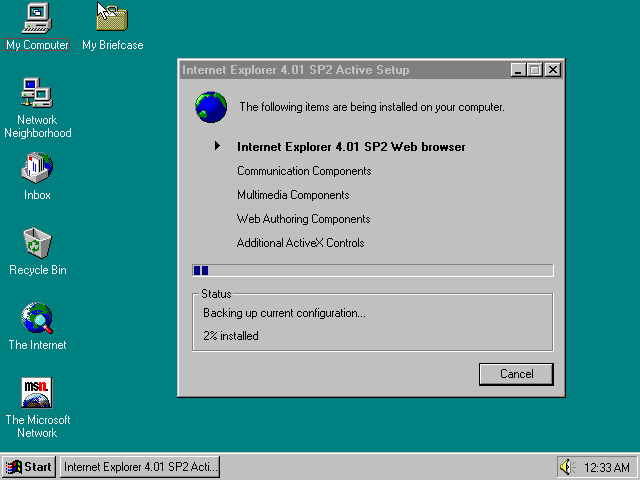The image size is (640, 480).
Task: Click 'The following items are being installed' text
Action: point(372,107)
